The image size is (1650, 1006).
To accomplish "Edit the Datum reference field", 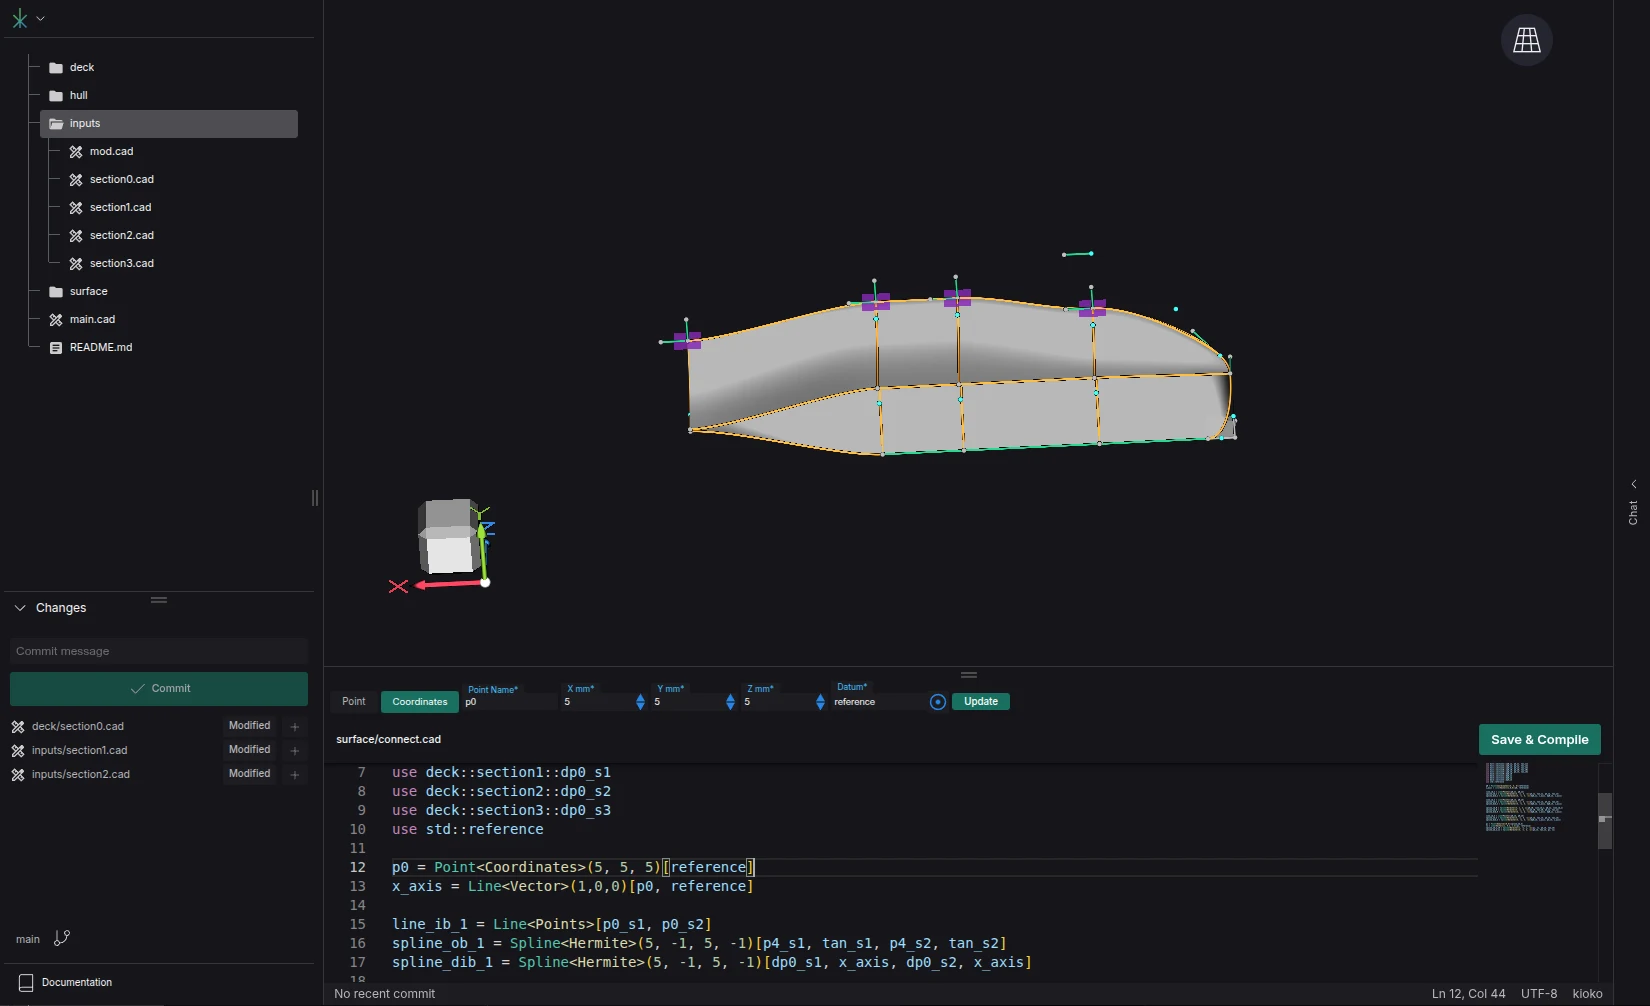I will point(878,702).
